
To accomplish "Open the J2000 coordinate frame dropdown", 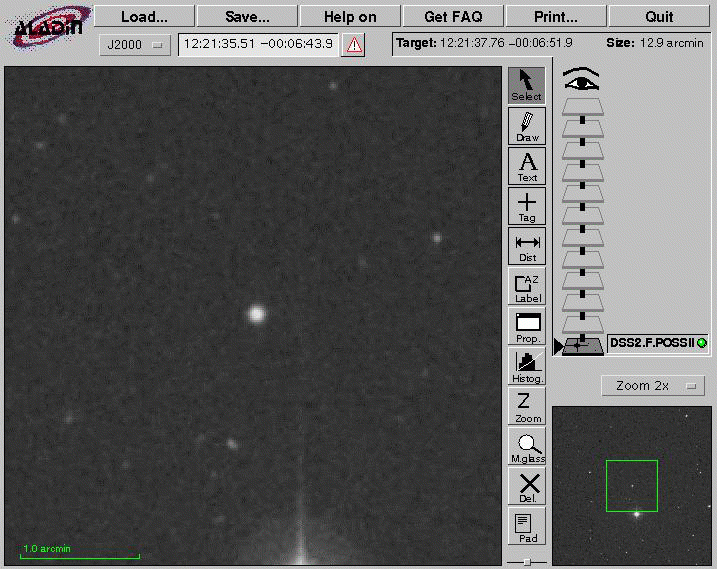I will pyautogui.click(x=134, y=45).
